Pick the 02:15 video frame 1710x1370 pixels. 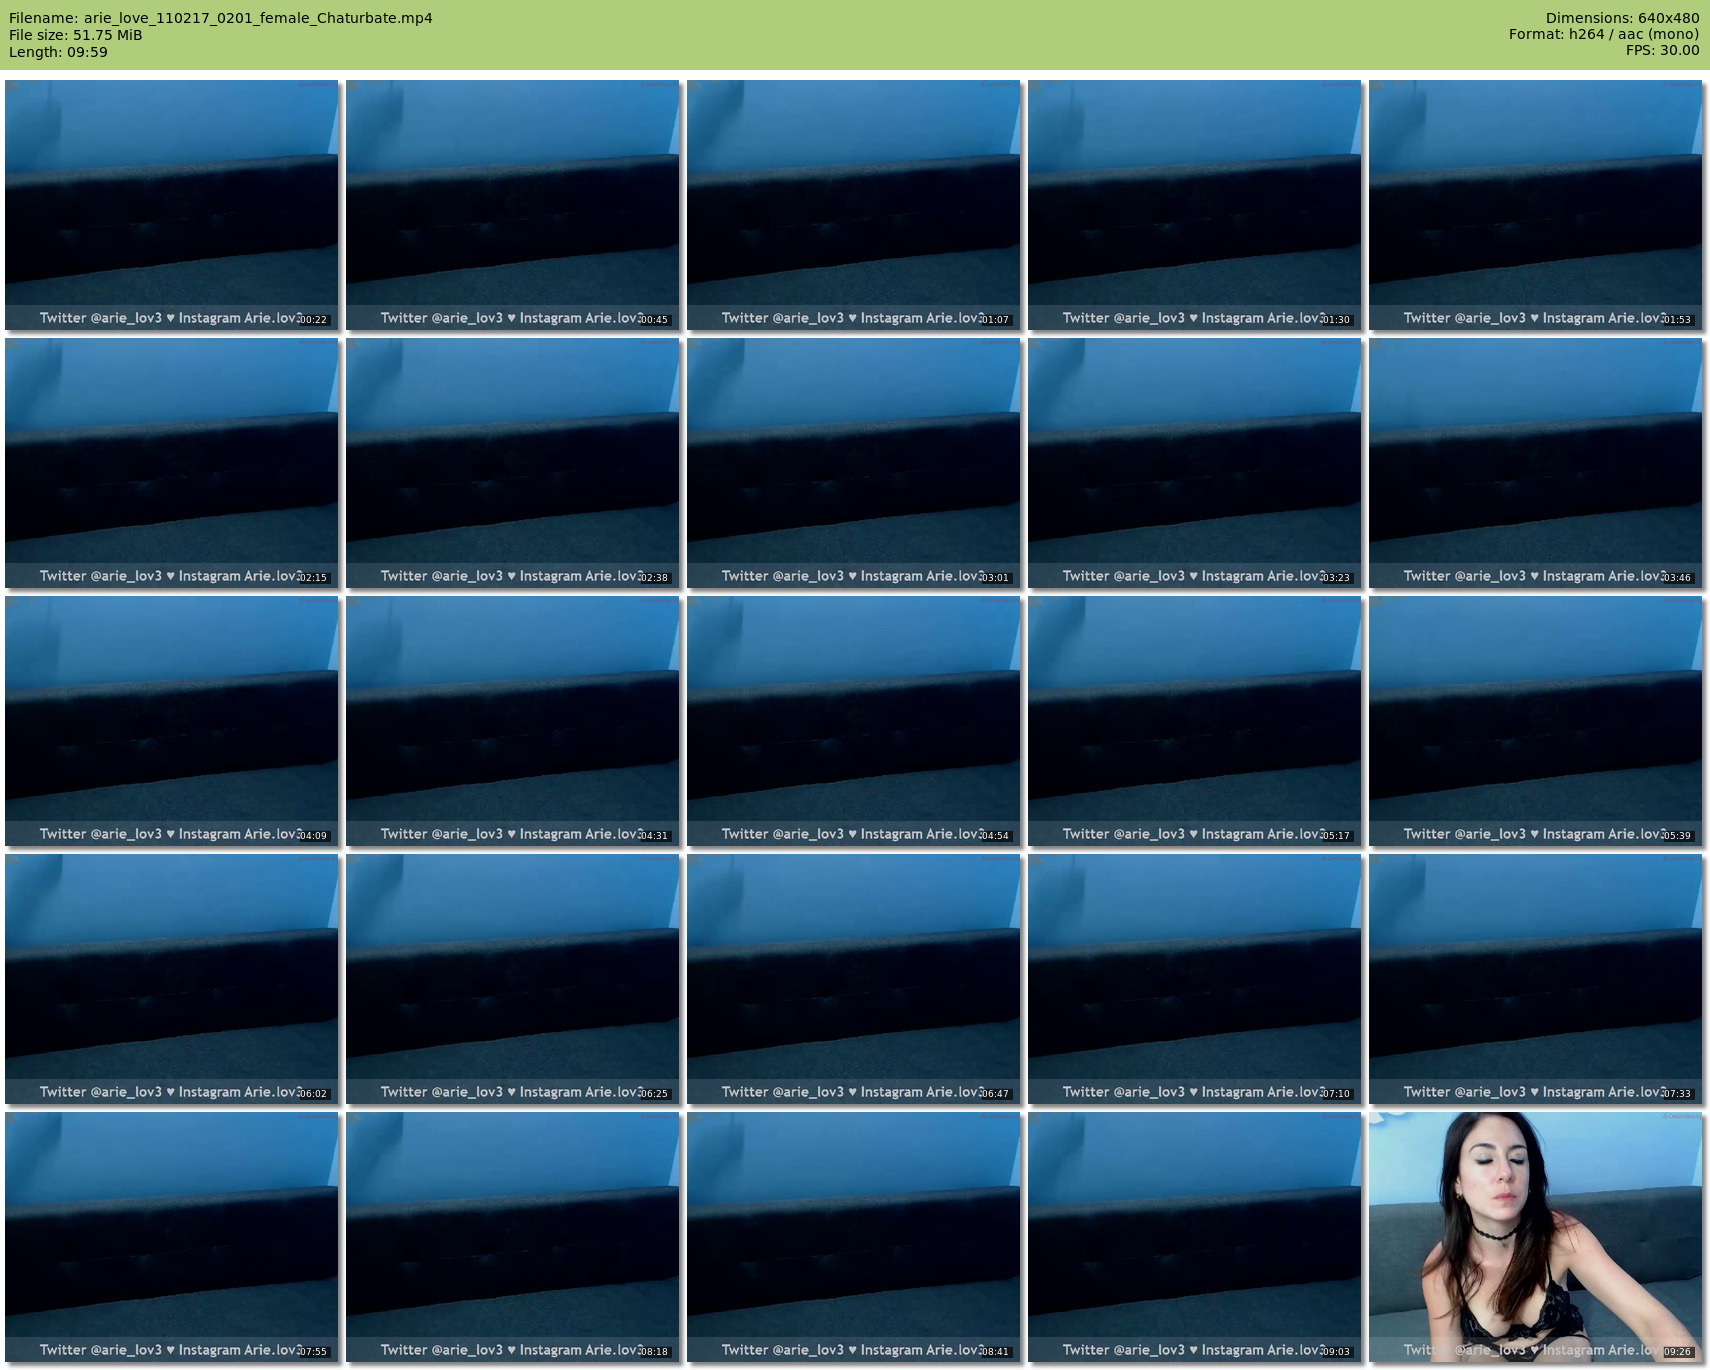(x=171, y=463)
